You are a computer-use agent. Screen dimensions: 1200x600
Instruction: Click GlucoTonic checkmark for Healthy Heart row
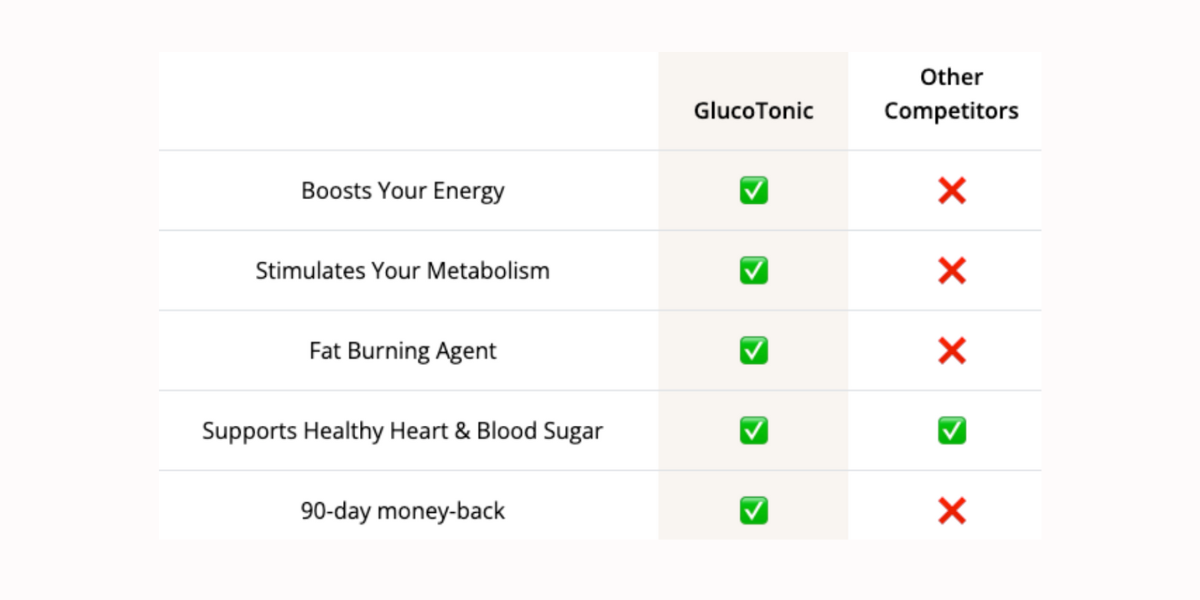pos(753,431)
